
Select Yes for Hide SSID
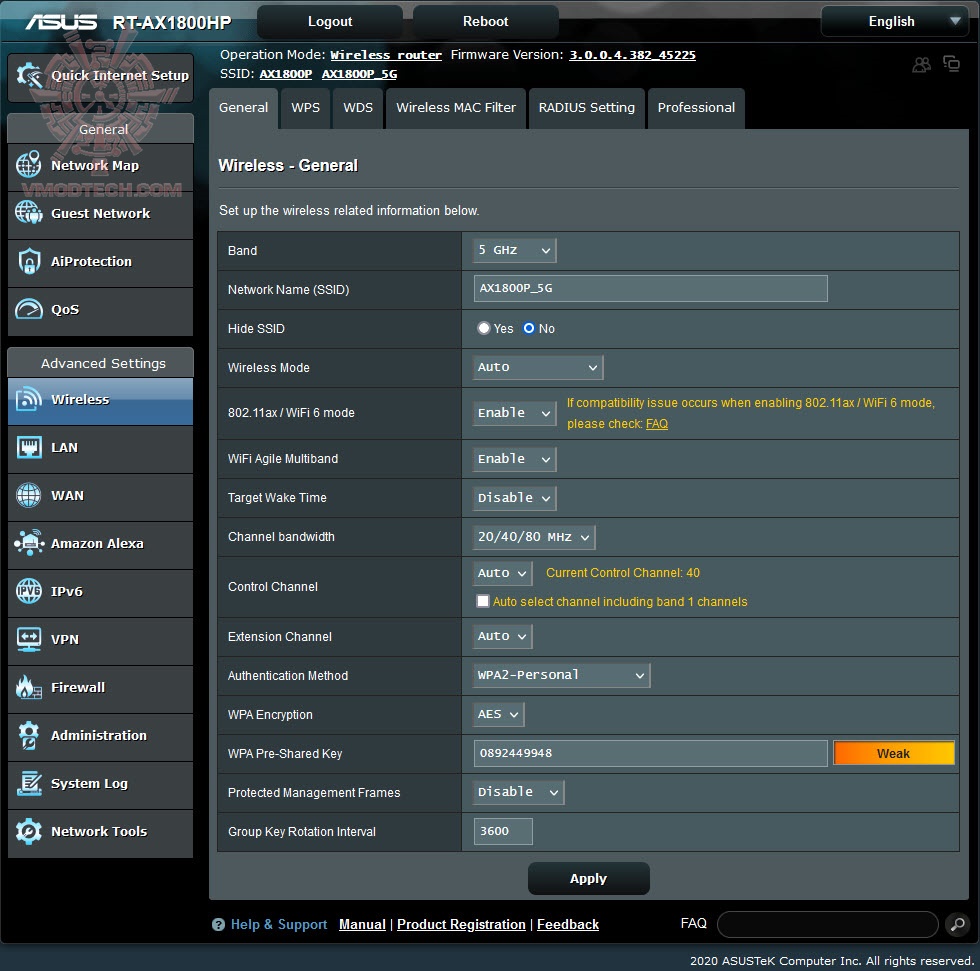click(x=484, y=328)
